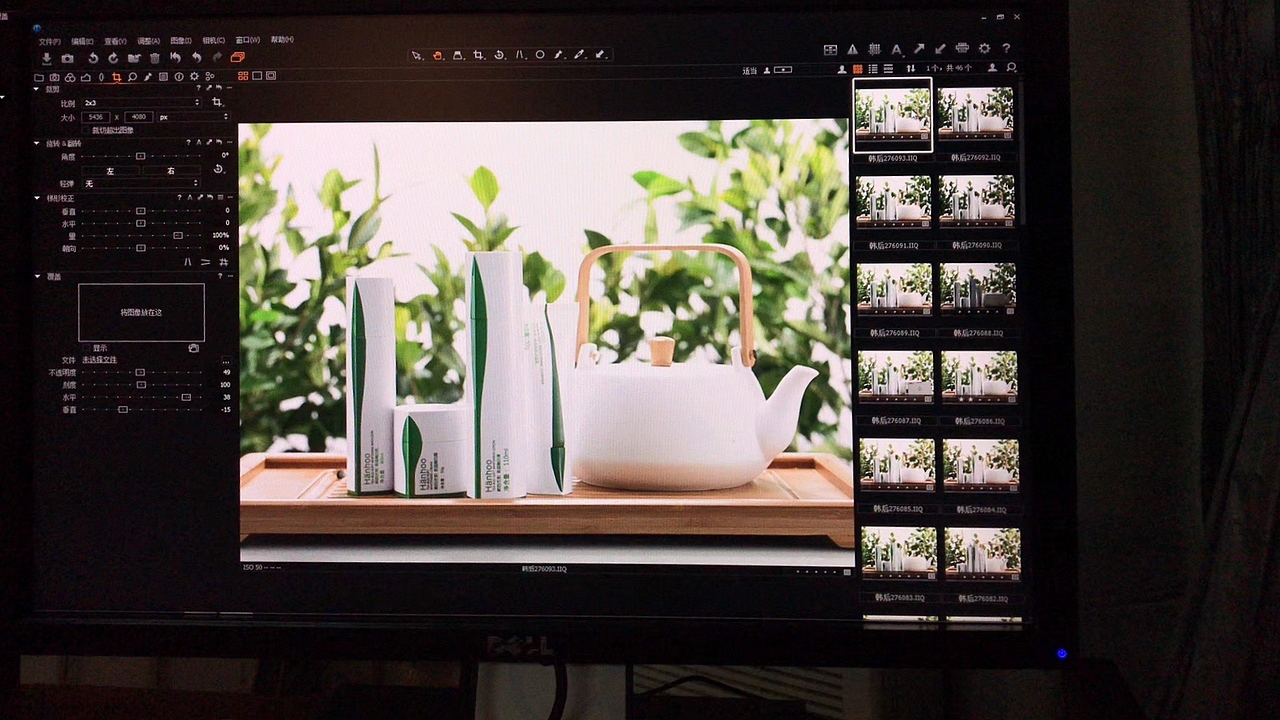1280x720 pixels.
Task: Click the grid overlay icon top right
Action: point(875,49)
